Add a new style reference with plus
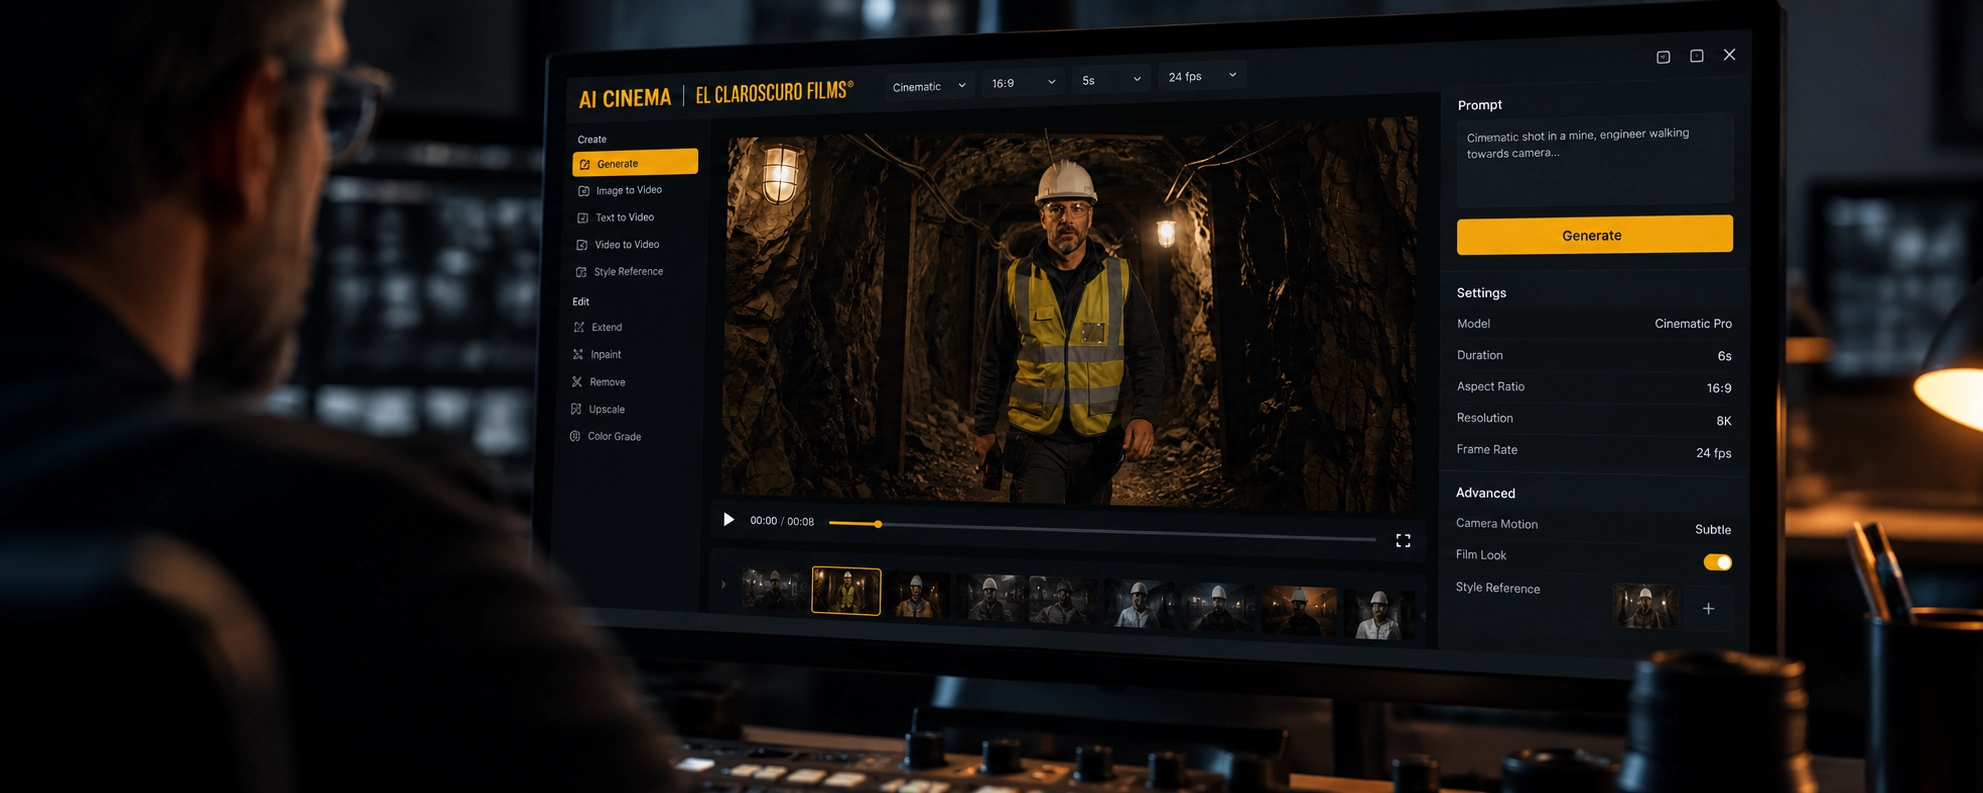The width and height of the screenshot is (1983, 793). (x=1709, y=608)
